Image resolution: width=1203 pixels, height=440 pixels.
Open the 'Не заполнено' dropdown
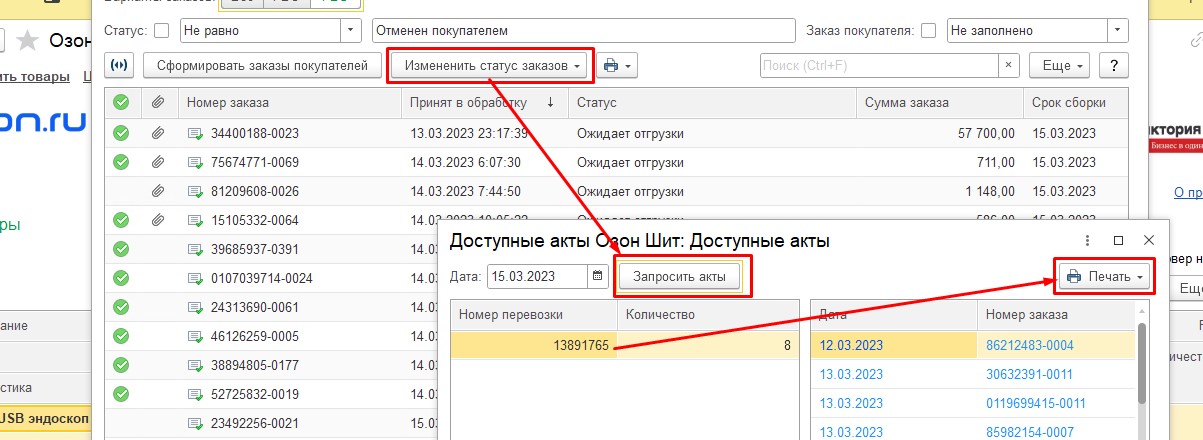1116,31
